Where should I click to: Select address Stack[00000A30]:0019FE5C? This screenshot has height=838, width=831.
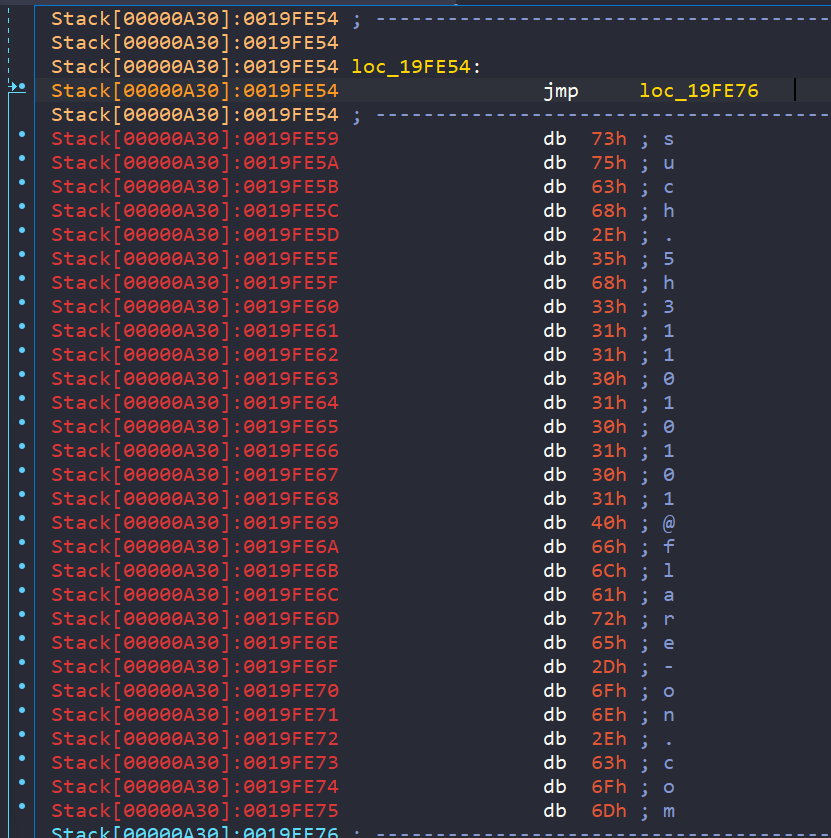point(195,211)
